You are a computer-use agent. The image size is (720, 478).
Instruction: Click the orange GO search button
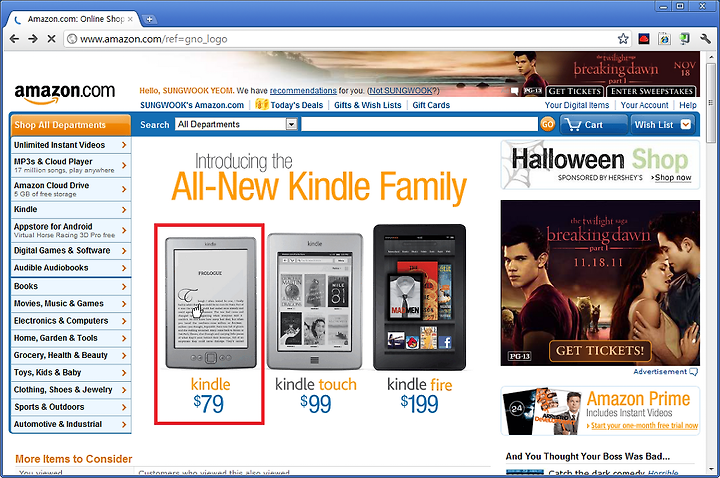click(547, 124)
